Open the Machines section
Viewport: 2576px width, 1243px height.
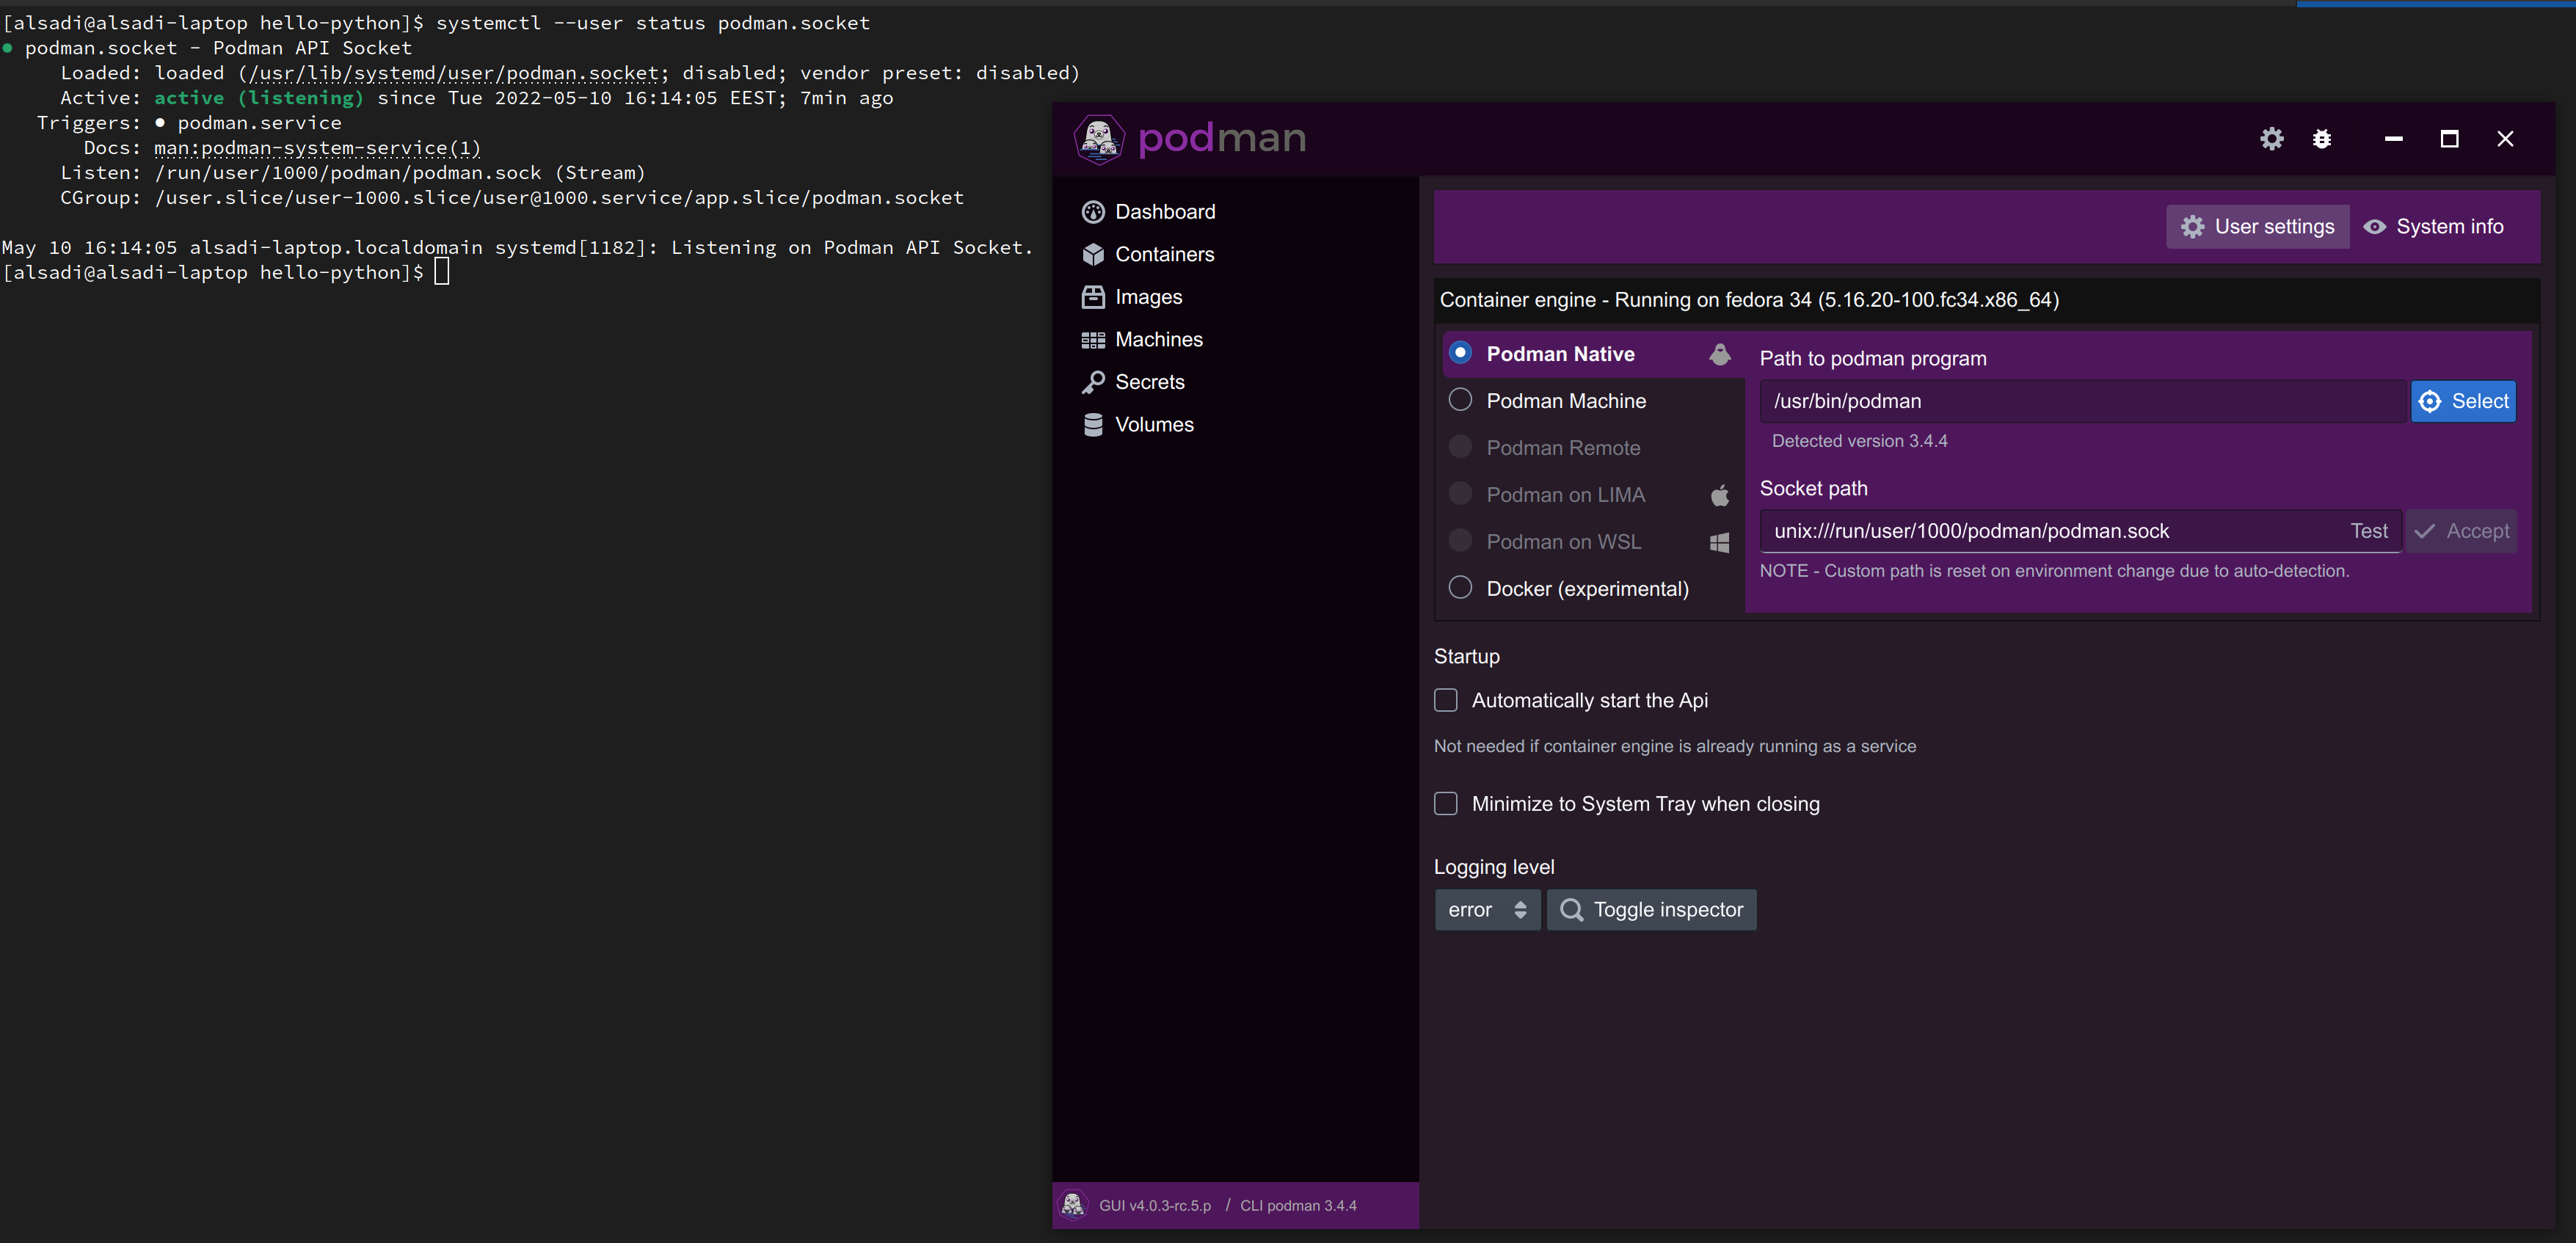coord(1158,339)
